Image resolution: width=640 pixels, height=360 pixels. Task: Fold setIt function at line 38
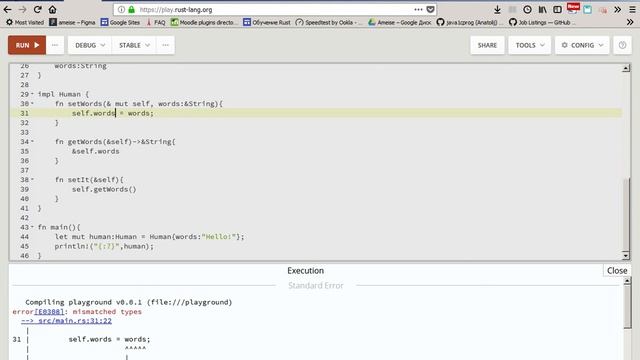(32, 180)
